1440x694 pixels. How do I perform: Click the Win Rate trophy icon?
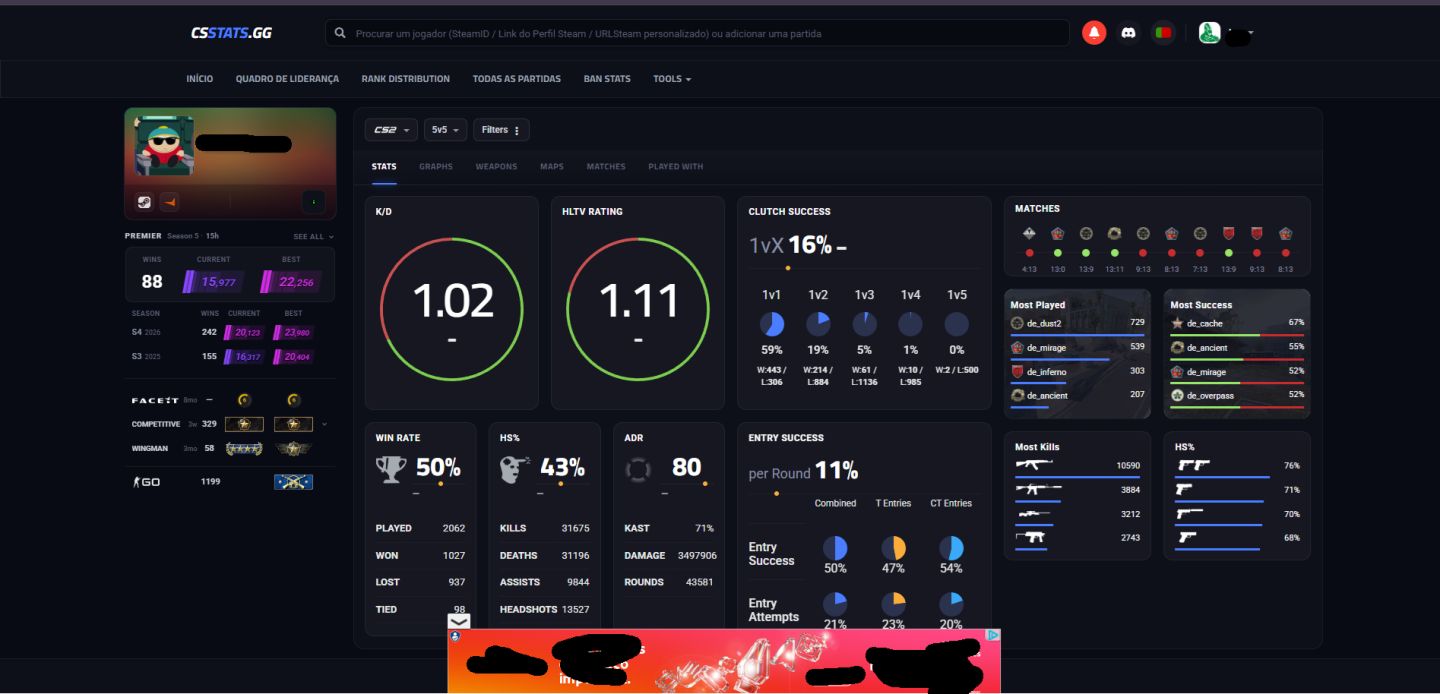391,469
